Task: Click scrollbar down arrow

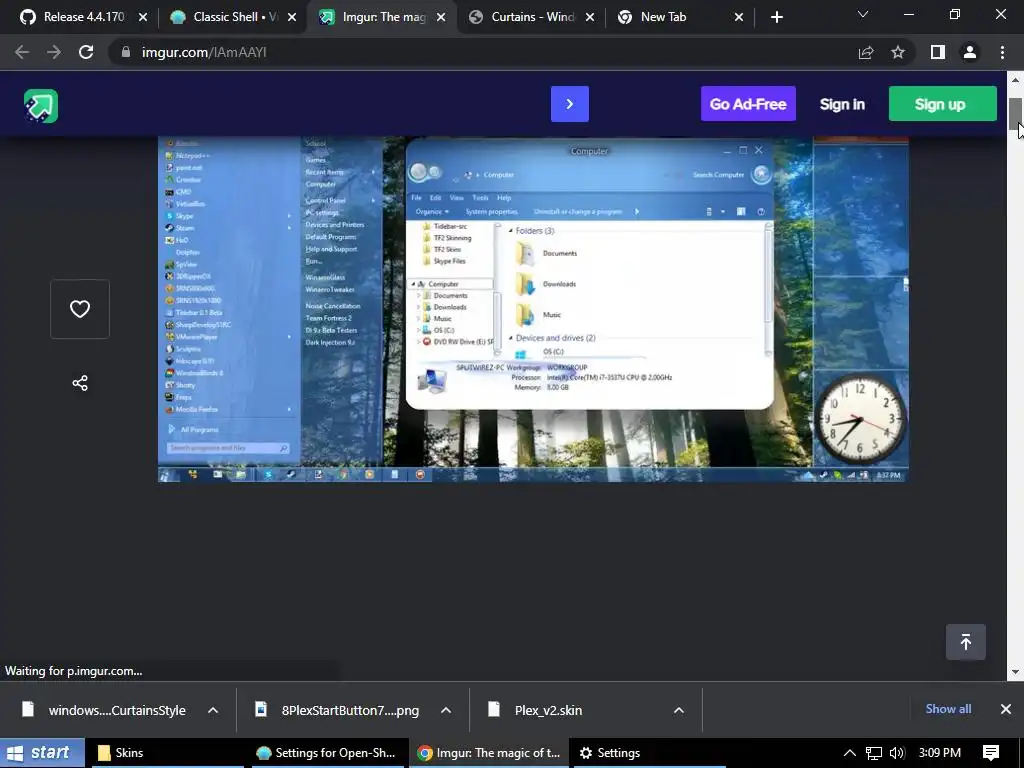Action: coord(1015,671)
